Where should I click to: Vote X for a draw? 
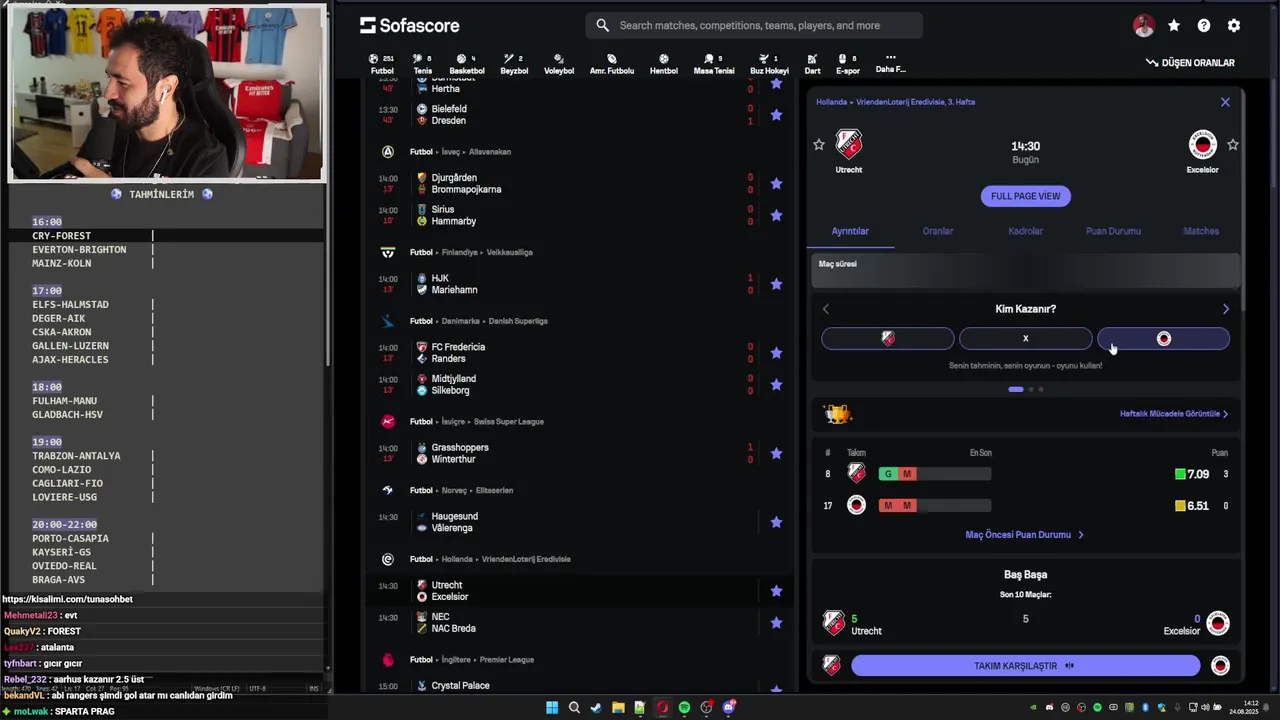(1025, 339)
